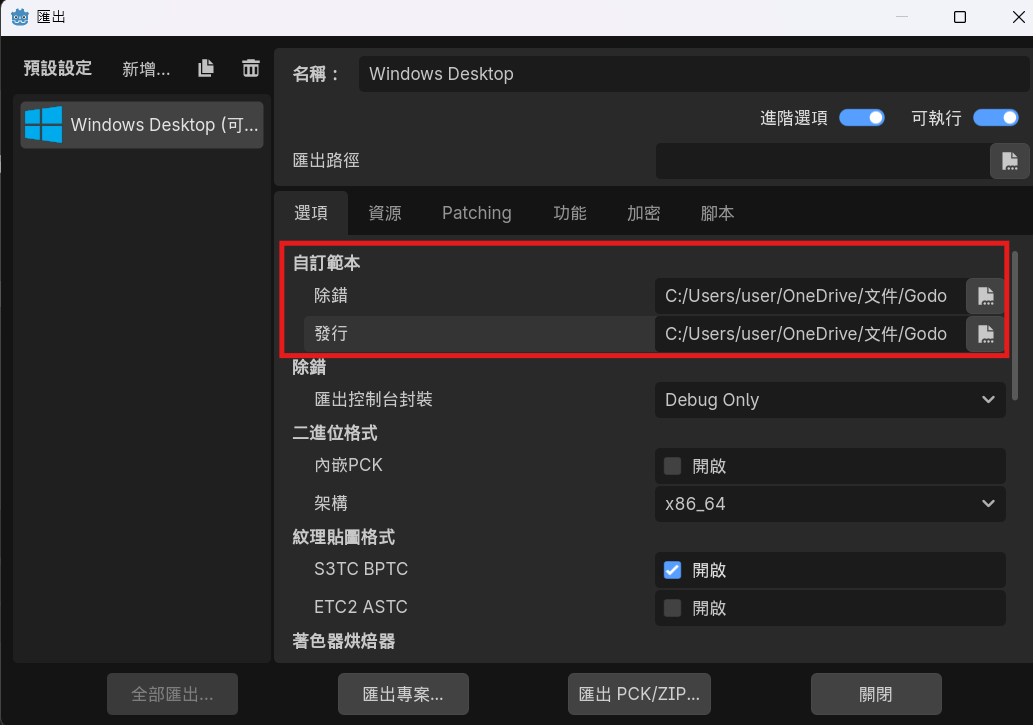This screenshot has width=1033, height=725.
Task: Maximize the export dialog window
Action: pos(960,17)
